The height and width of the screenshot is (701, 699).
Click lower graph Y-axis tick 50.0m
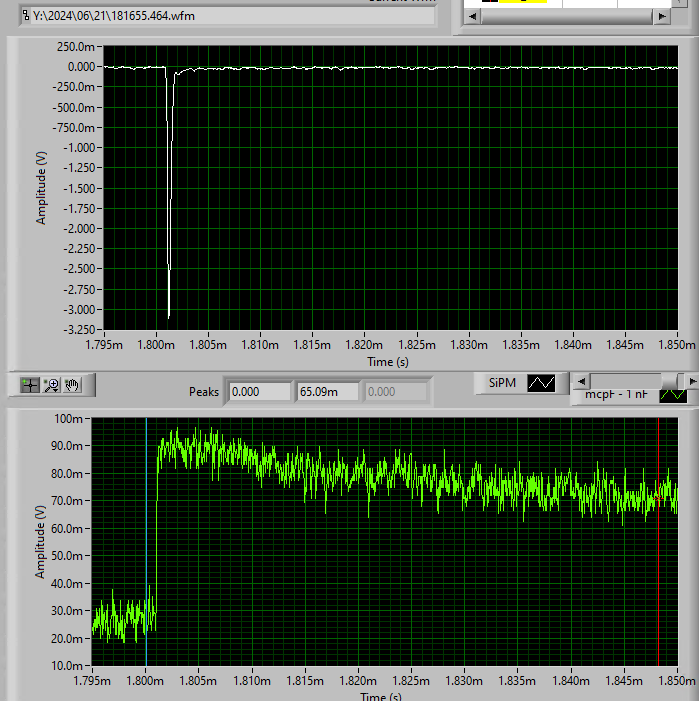(67, 556)
